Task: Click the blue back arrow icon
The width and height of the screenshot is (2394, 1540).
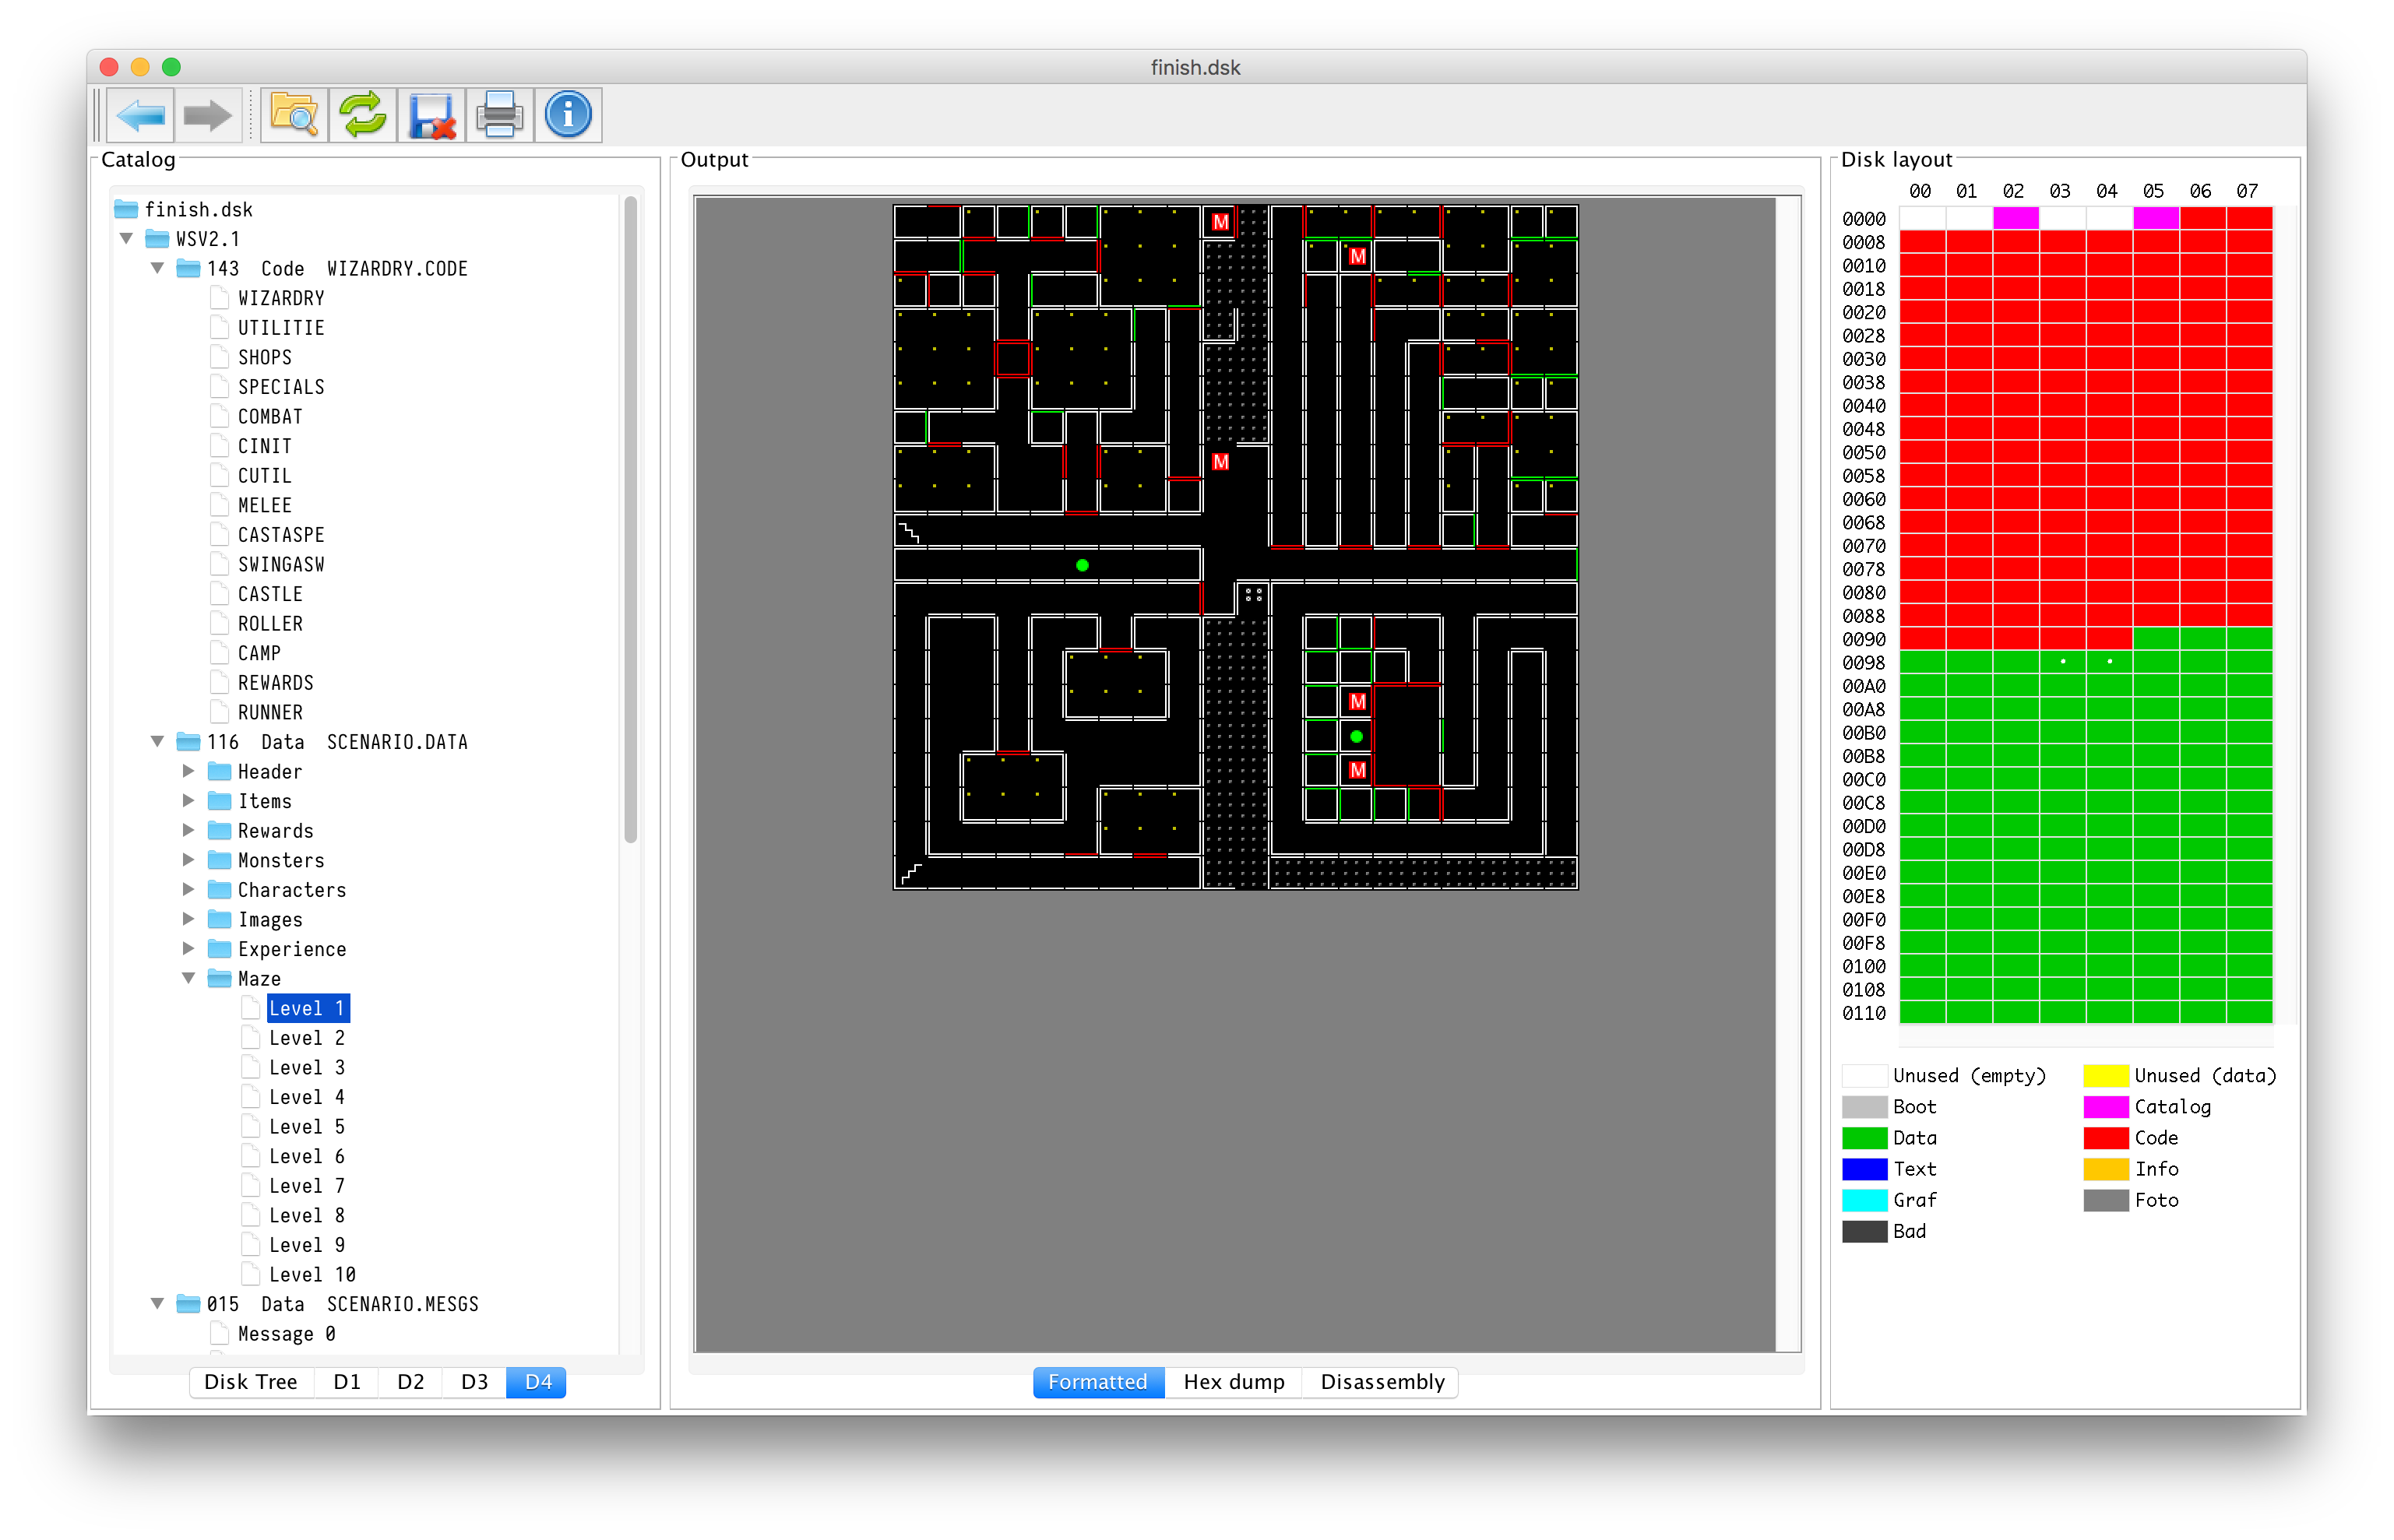Action: 140,116
